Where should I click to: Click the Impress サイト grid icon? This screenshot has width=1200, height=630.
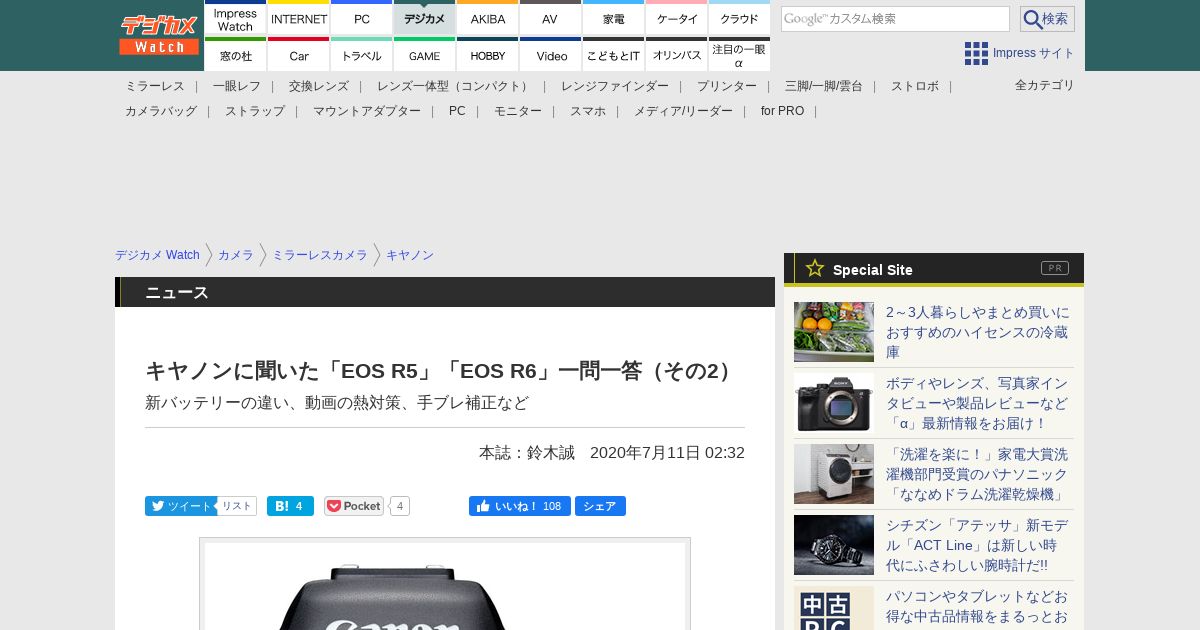pos(976,53)
